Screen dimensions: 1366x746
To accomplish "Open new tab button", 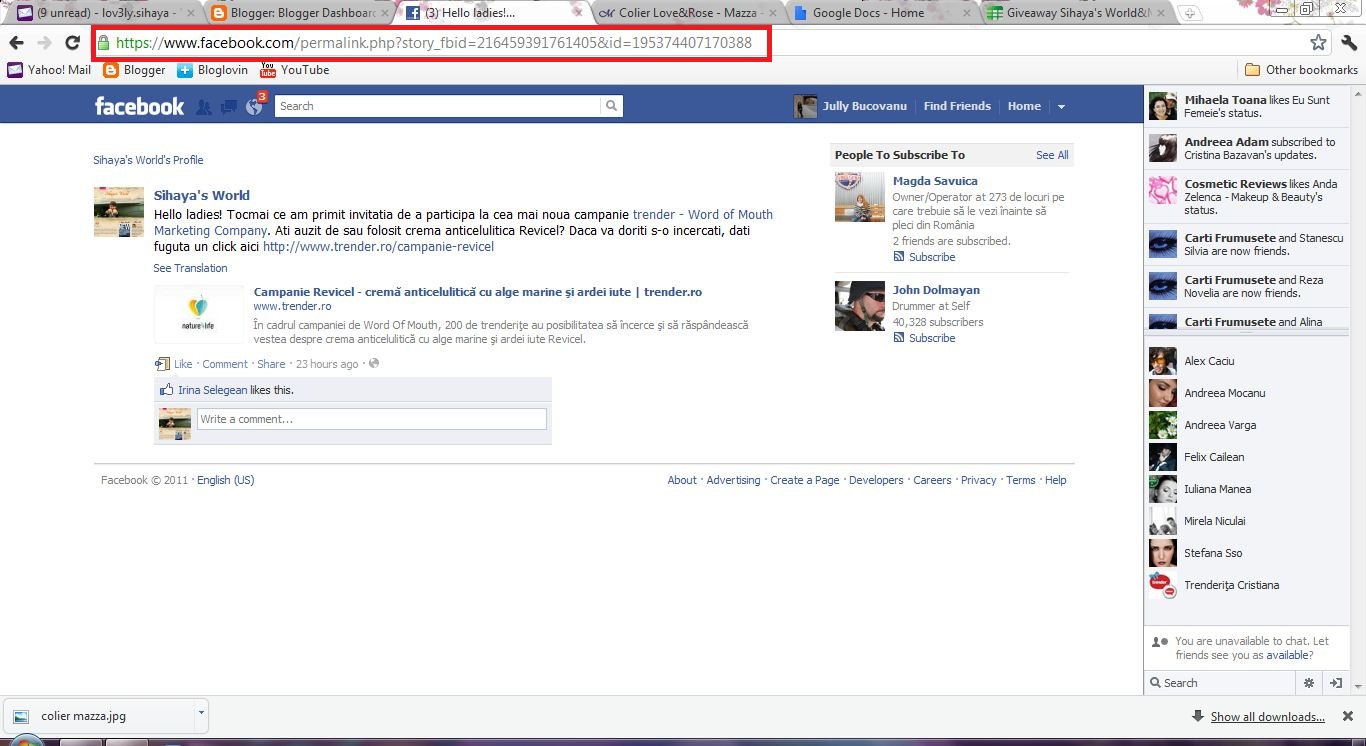I will [x=1189, y=13].
